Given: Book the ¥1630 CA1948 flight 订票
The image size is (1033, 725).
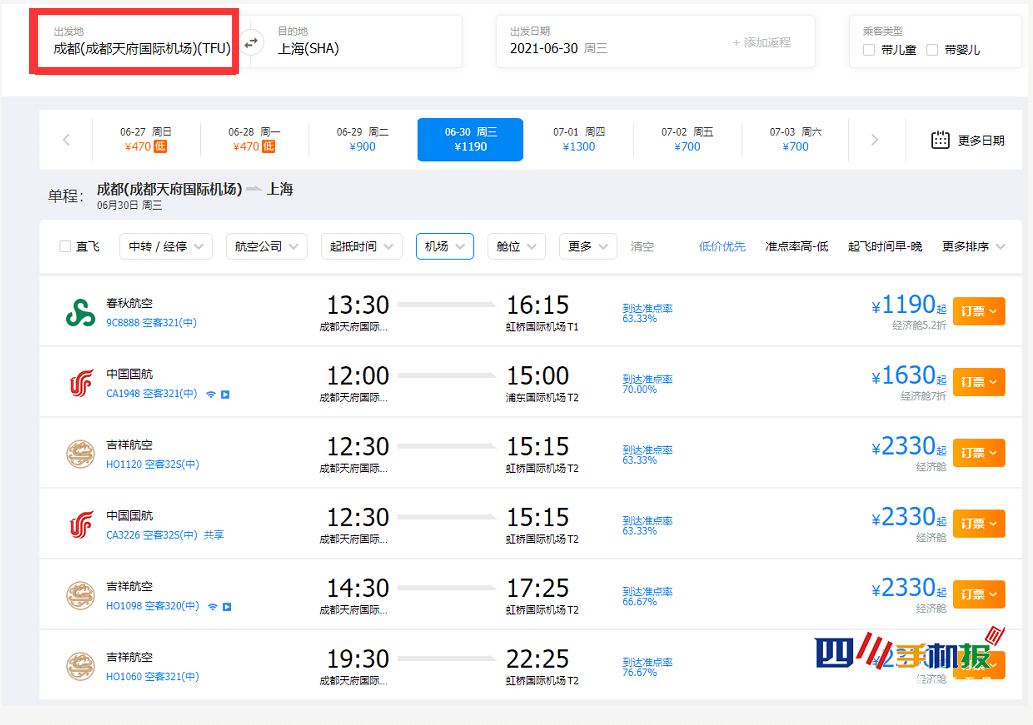Looking at the screenshot, I should [979, 382].
